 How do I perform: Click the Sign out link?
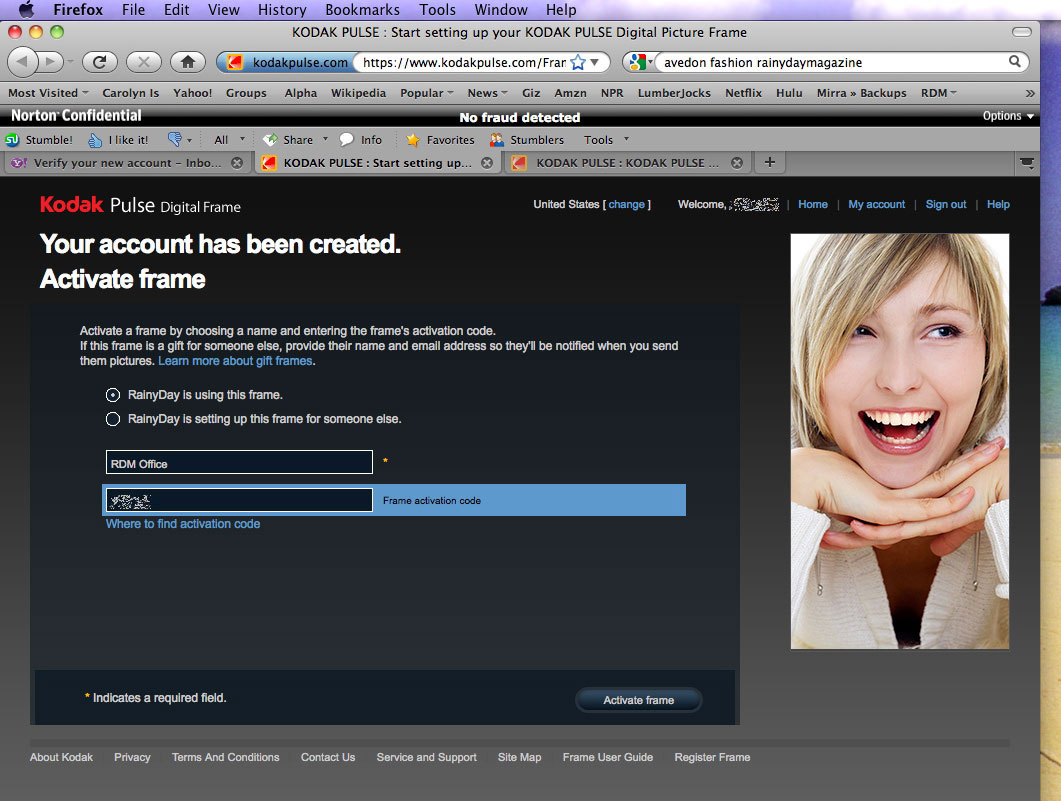(946, 204)
